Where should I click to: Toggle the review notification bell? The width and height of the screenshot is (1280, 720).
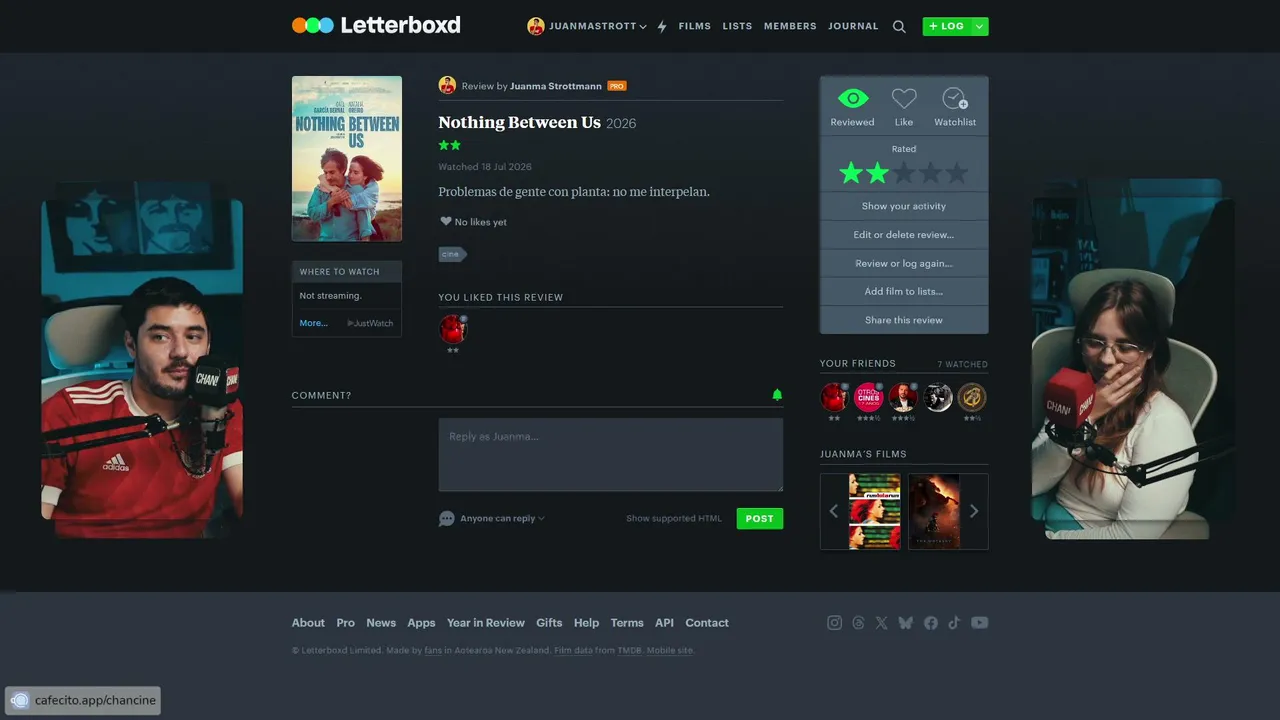777,395
